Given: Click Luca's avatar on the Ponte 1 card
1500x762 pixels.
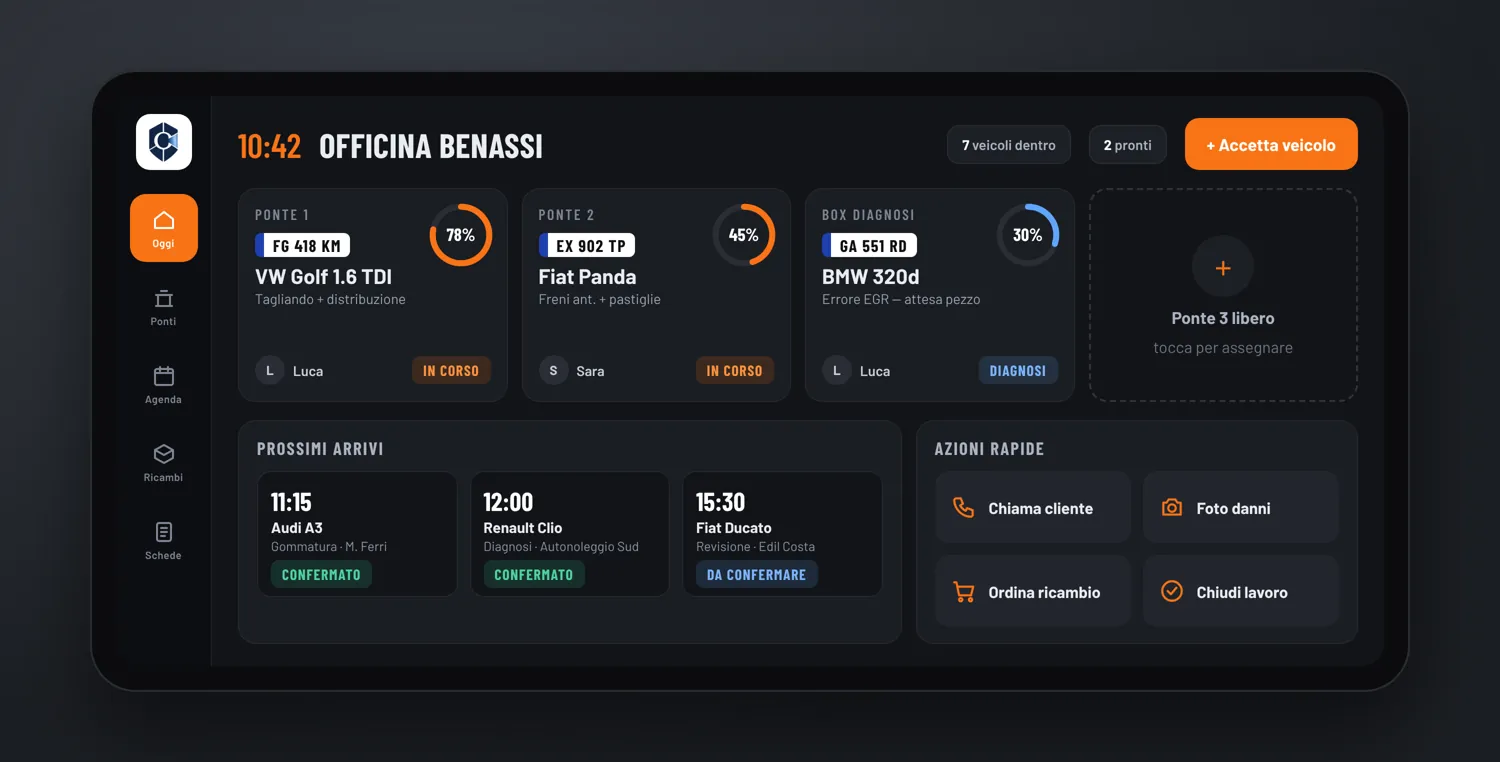Looking at the screenshot, I should click(269, 371).
